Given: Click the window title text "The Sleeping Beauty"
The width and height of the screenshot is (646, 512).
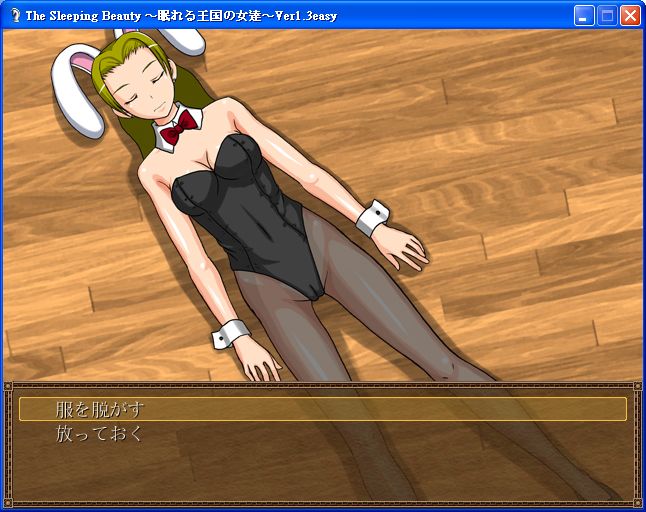Looking at the screenshot, I should point(83,16).
